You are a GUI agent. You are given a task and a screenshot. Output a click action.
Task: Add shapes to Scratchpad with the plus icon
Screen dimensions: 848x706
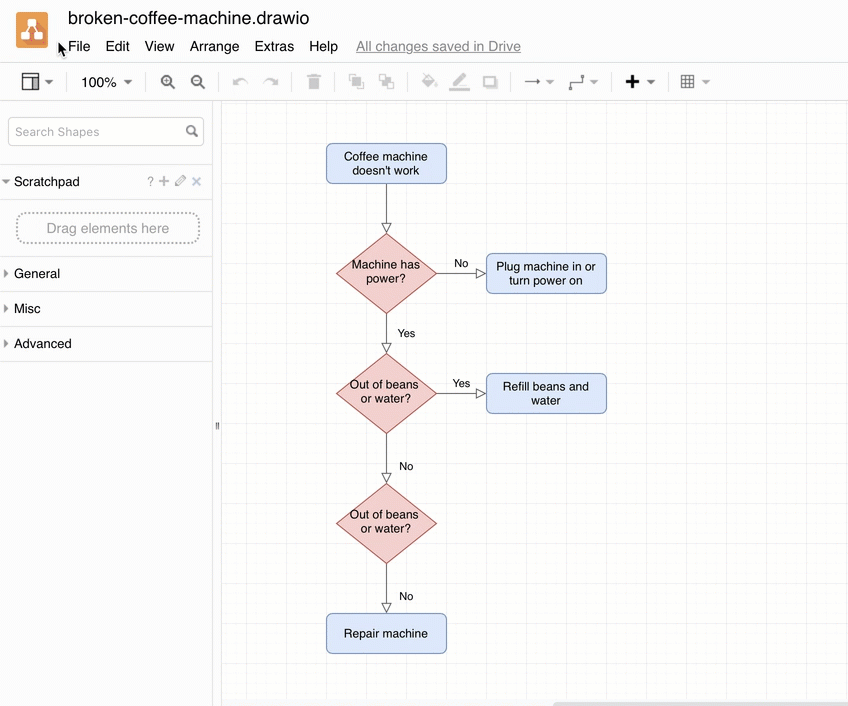tap(164, 181)
